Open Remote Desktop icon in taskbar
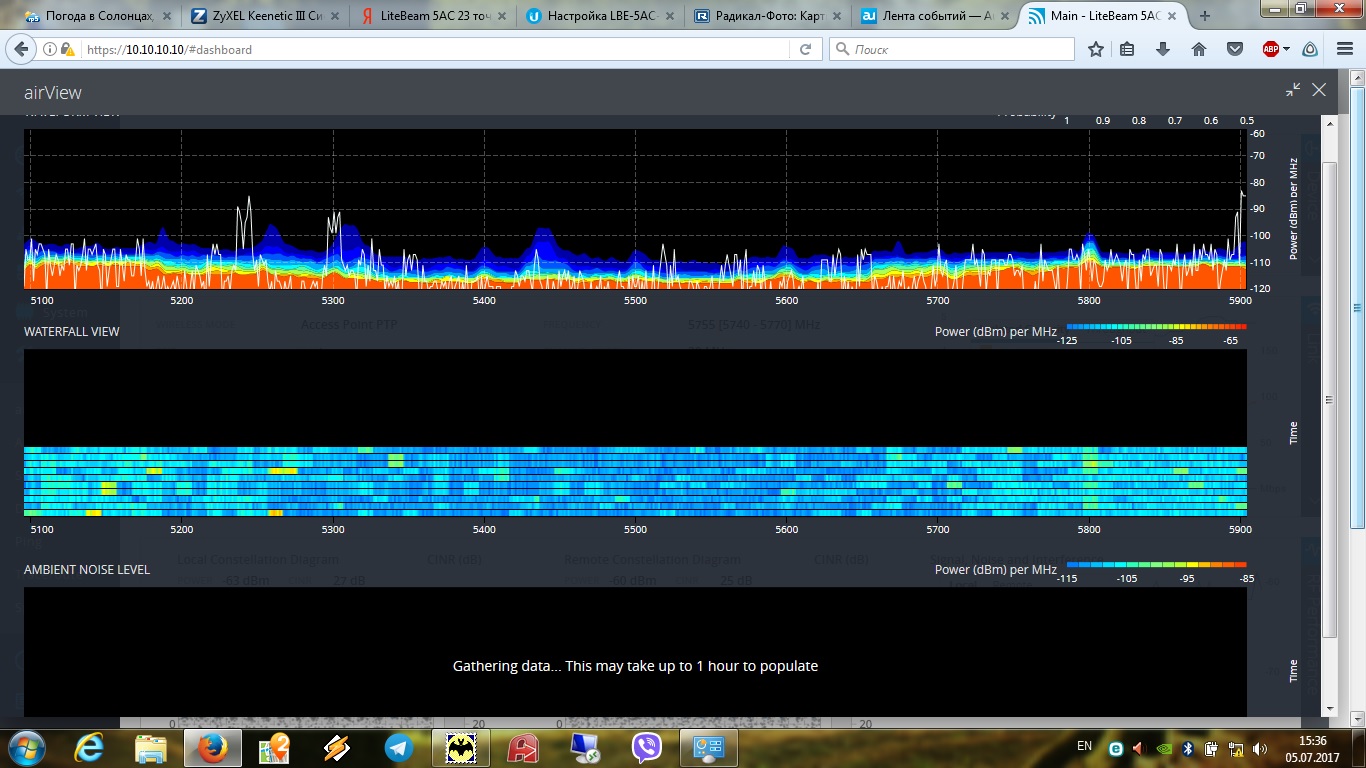This screenshot has height=768, width=1366. [x=584, y=747]
